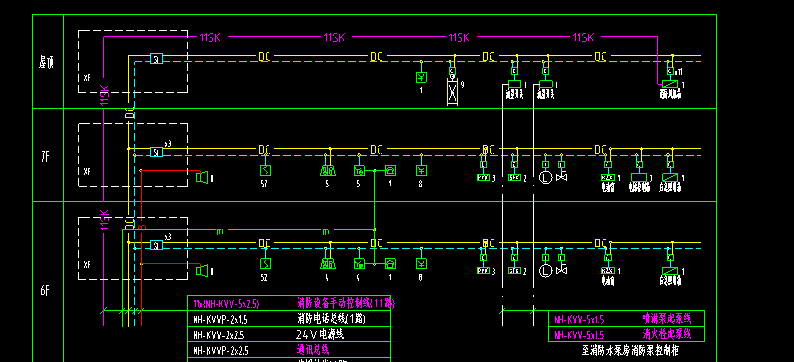Select the 6F fire telephone symbol

(x=390, y=264)
